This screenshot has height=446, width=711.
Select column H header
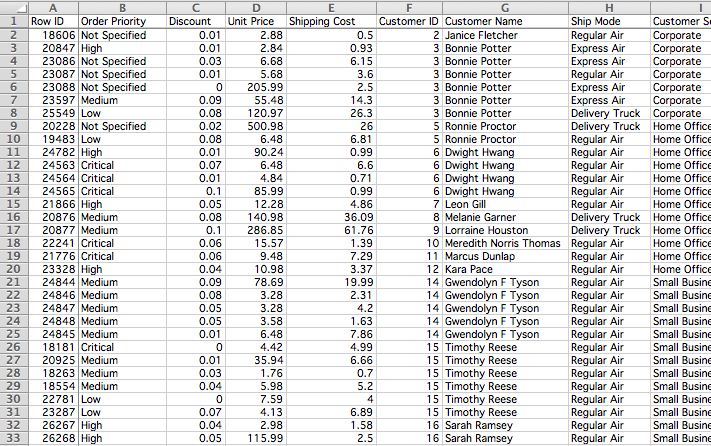pyautogui.click(x=609, y=8)
